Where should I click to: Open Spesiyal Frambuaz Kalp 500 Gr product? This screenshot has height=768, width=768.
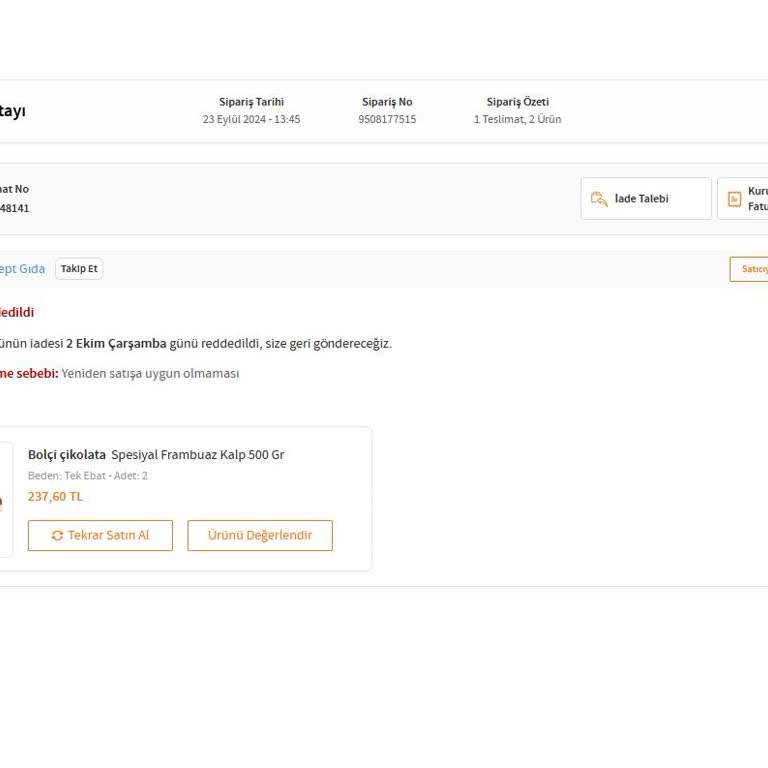[x=197, y=454]
